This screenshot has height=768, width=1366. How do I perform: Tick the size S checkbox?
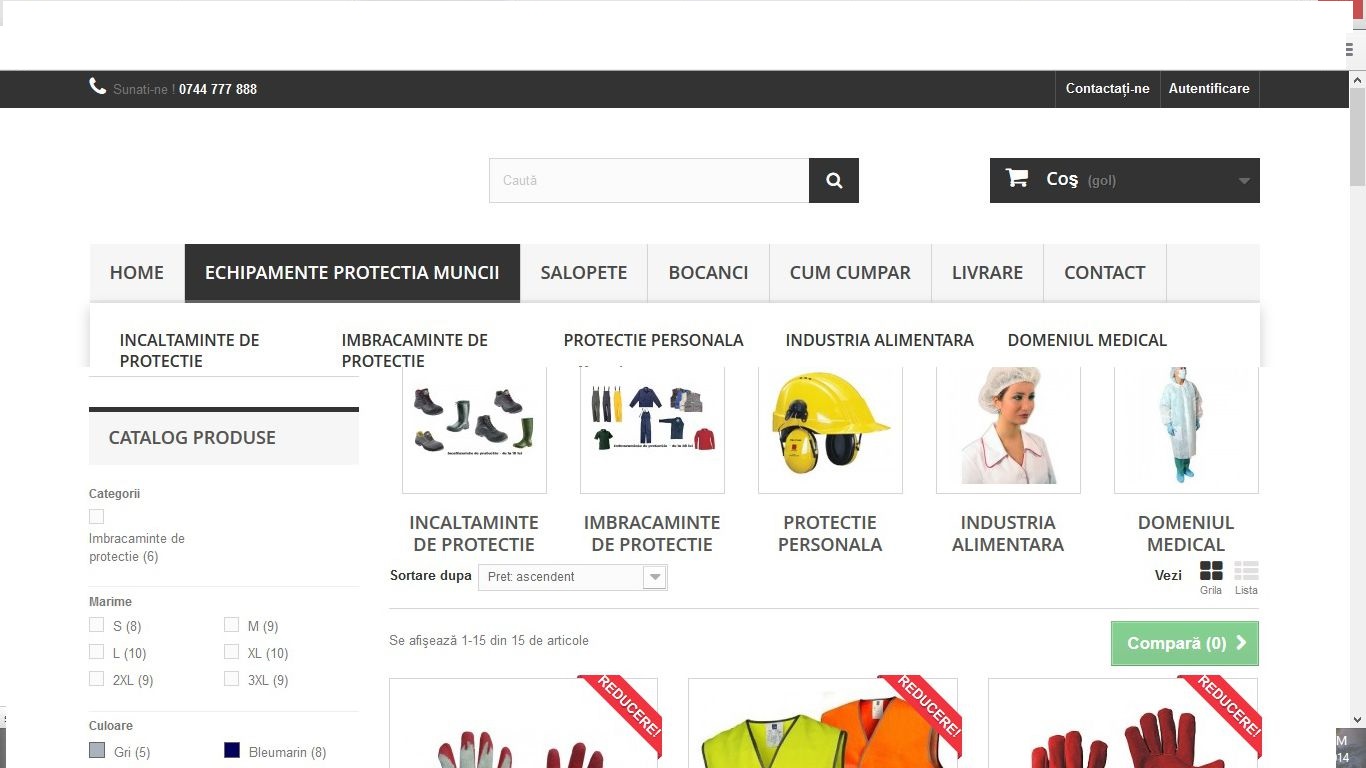pyautogui.click(x=96, y=625)
